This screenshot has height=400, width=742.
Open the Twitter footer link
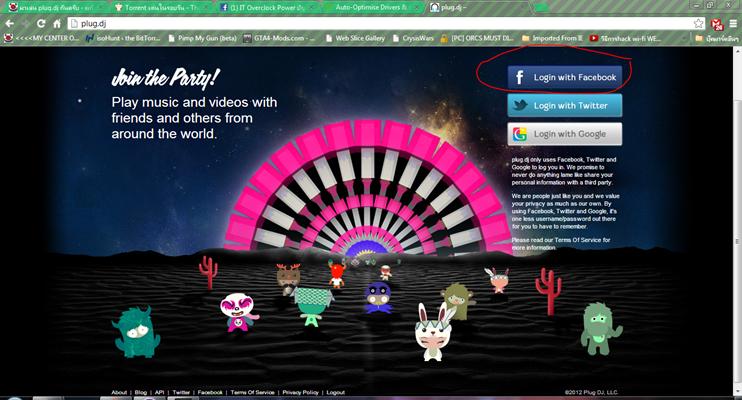pyautogui.click(x=181, y=392)
